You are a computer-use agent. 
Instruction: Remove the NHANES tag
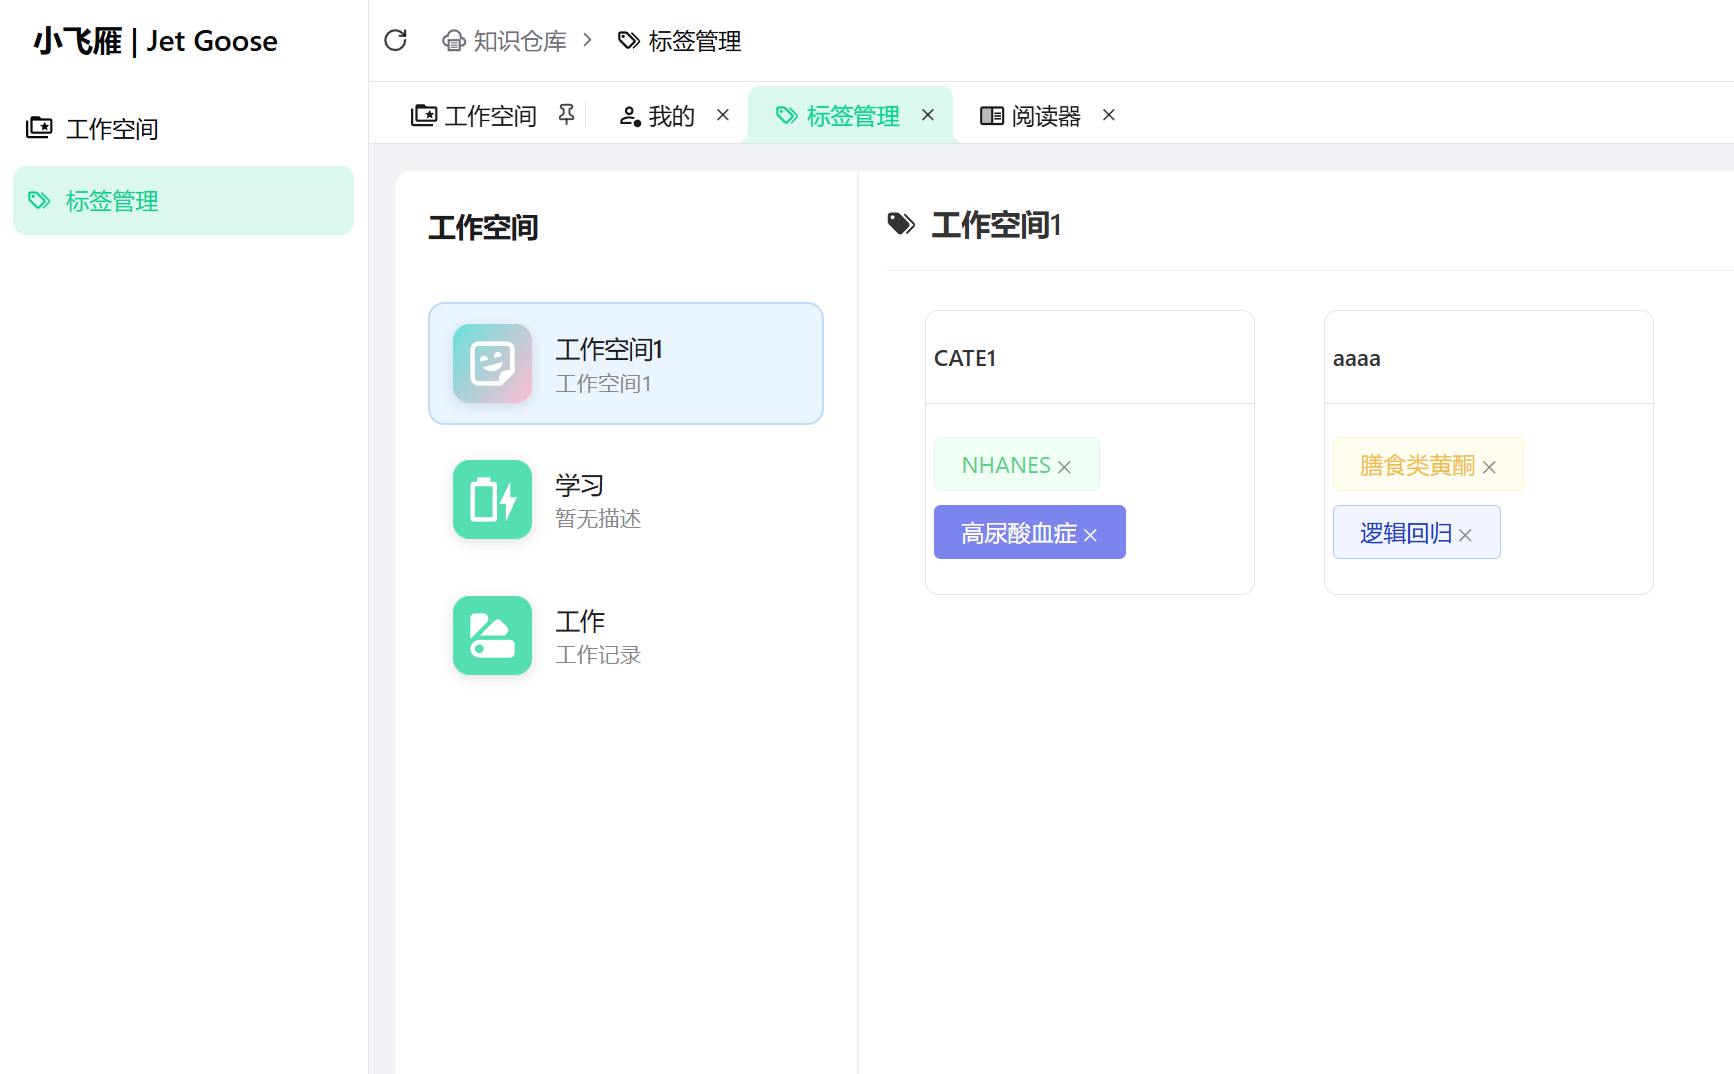point(1063,465)
